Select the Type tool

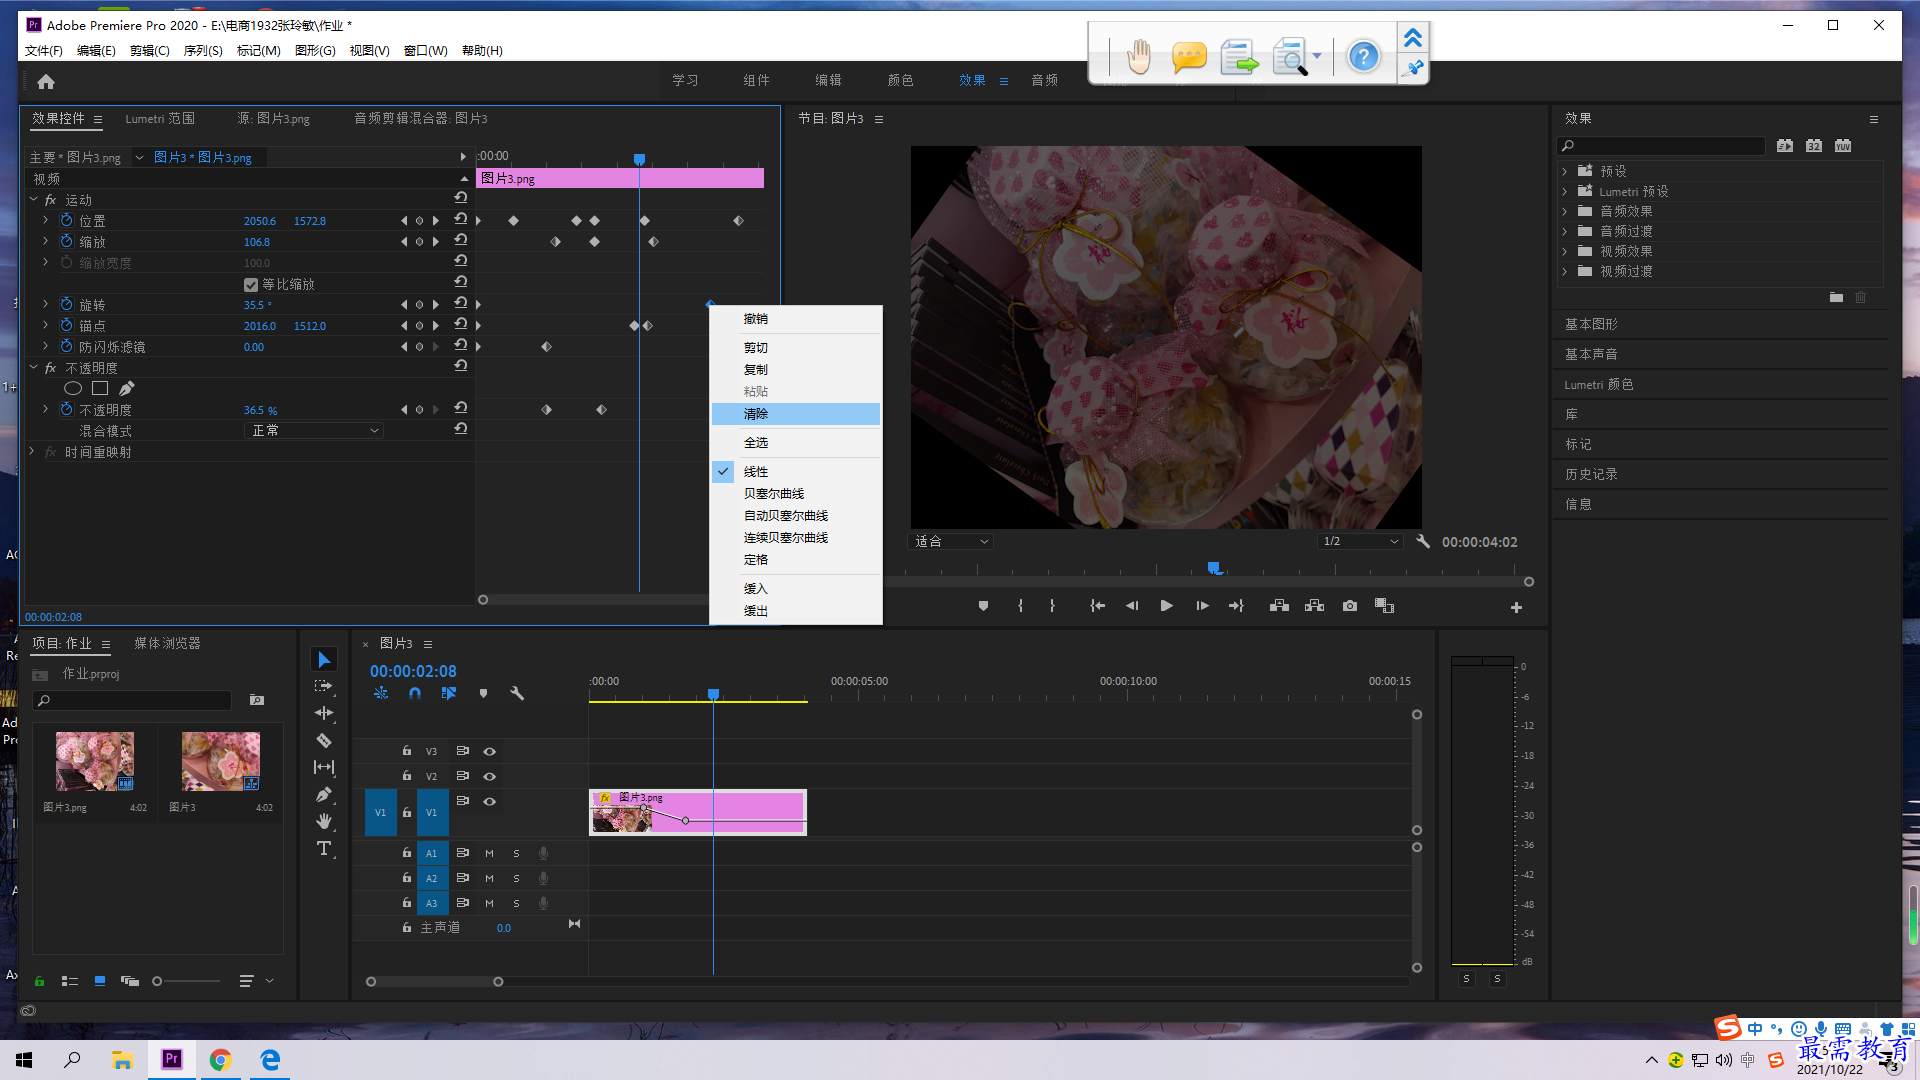tap(324, 848)
